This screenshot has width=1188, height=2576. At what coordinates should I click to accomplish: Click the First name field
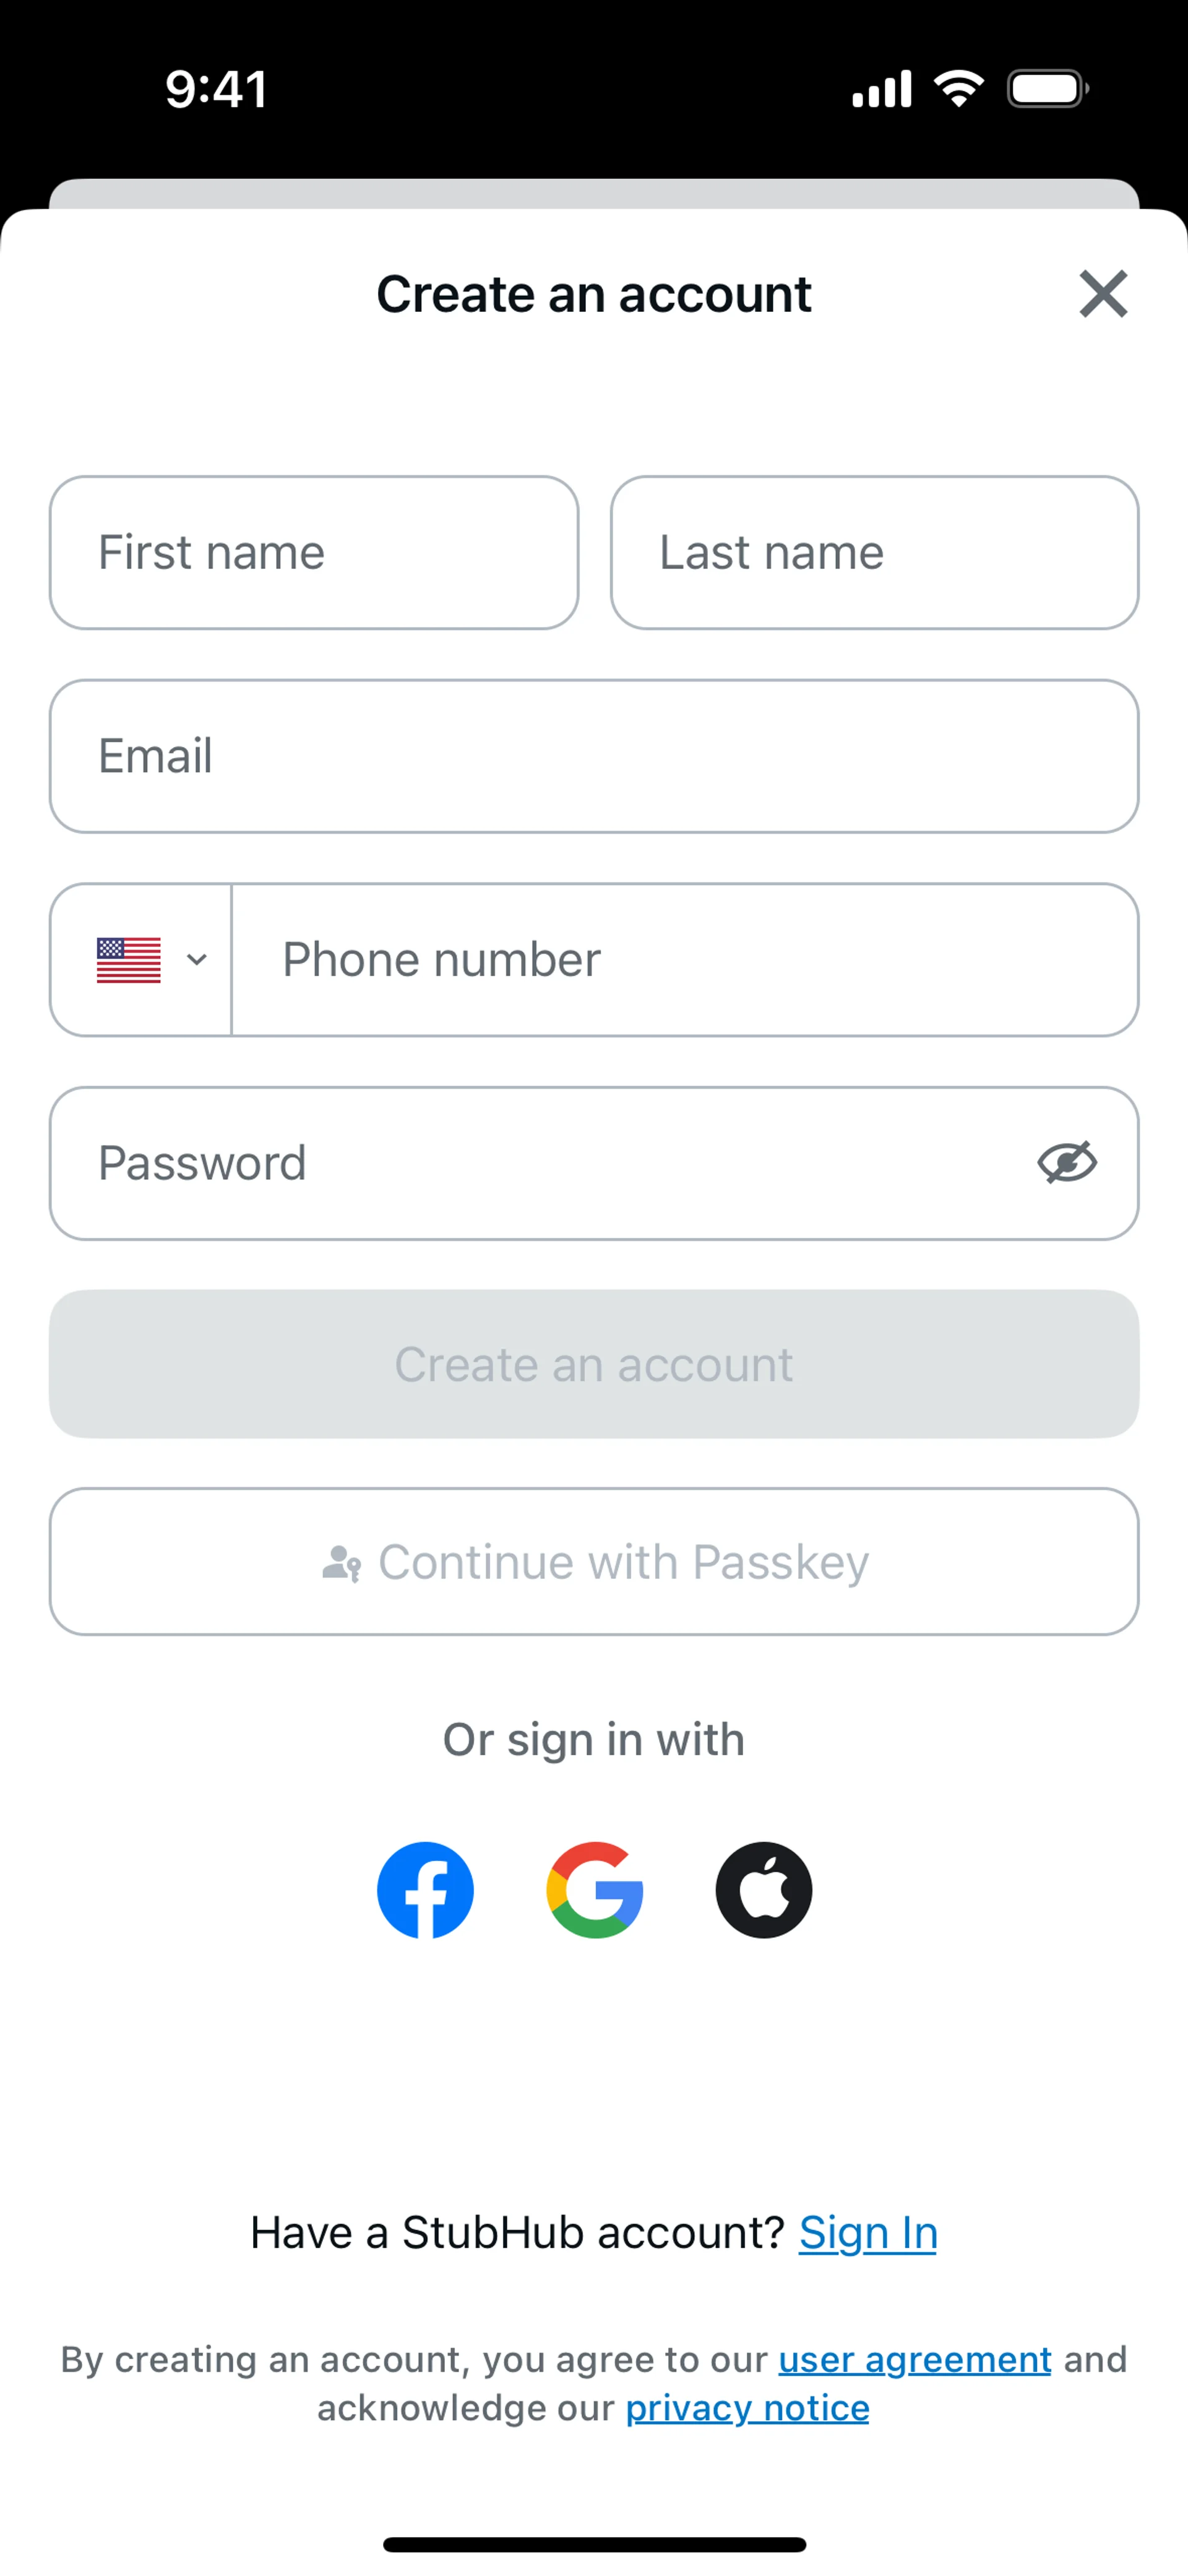tap(314, 553)
